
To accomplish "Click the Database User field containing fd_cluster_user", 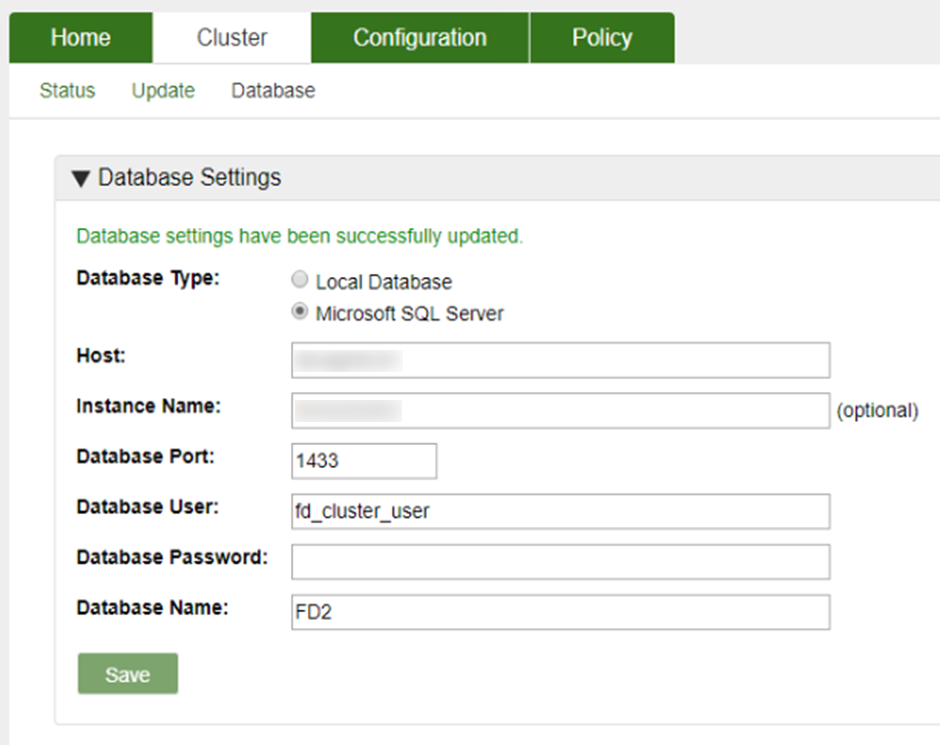I will click(560, 511).
